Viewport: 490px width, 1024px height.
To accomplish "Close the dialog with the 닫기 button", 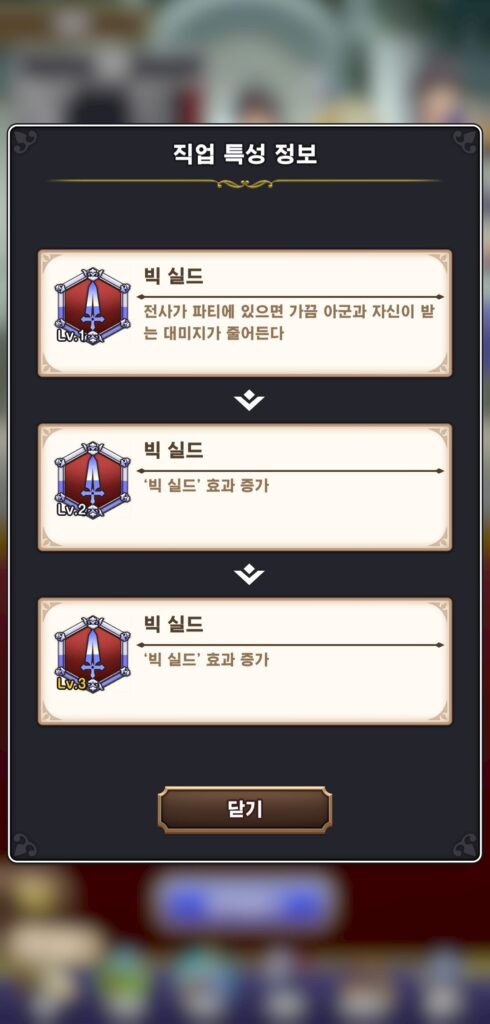I will [245, 810].
